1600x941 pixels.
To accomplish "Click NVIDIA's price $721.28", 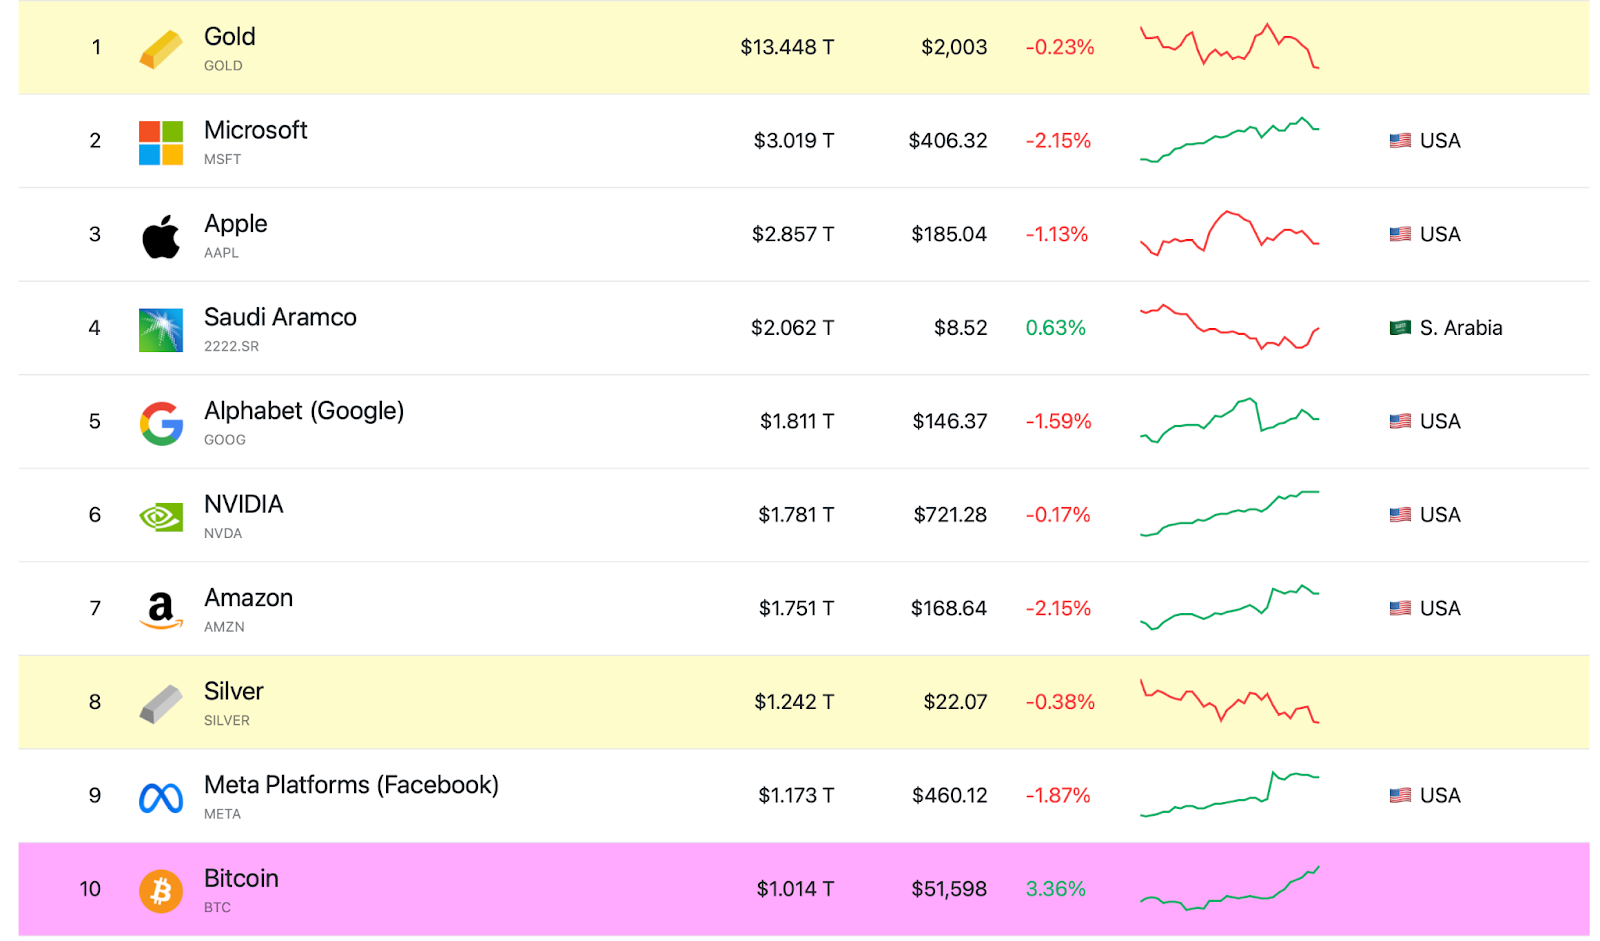I will [950, 515].
